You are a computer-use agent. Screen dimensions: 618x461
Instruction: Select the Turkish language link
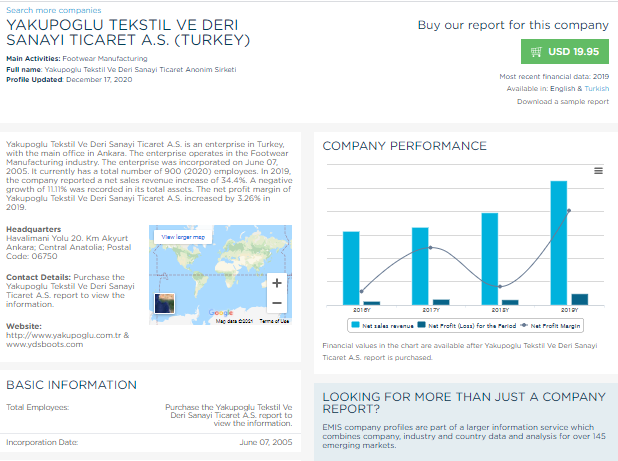tap(597, 89)
